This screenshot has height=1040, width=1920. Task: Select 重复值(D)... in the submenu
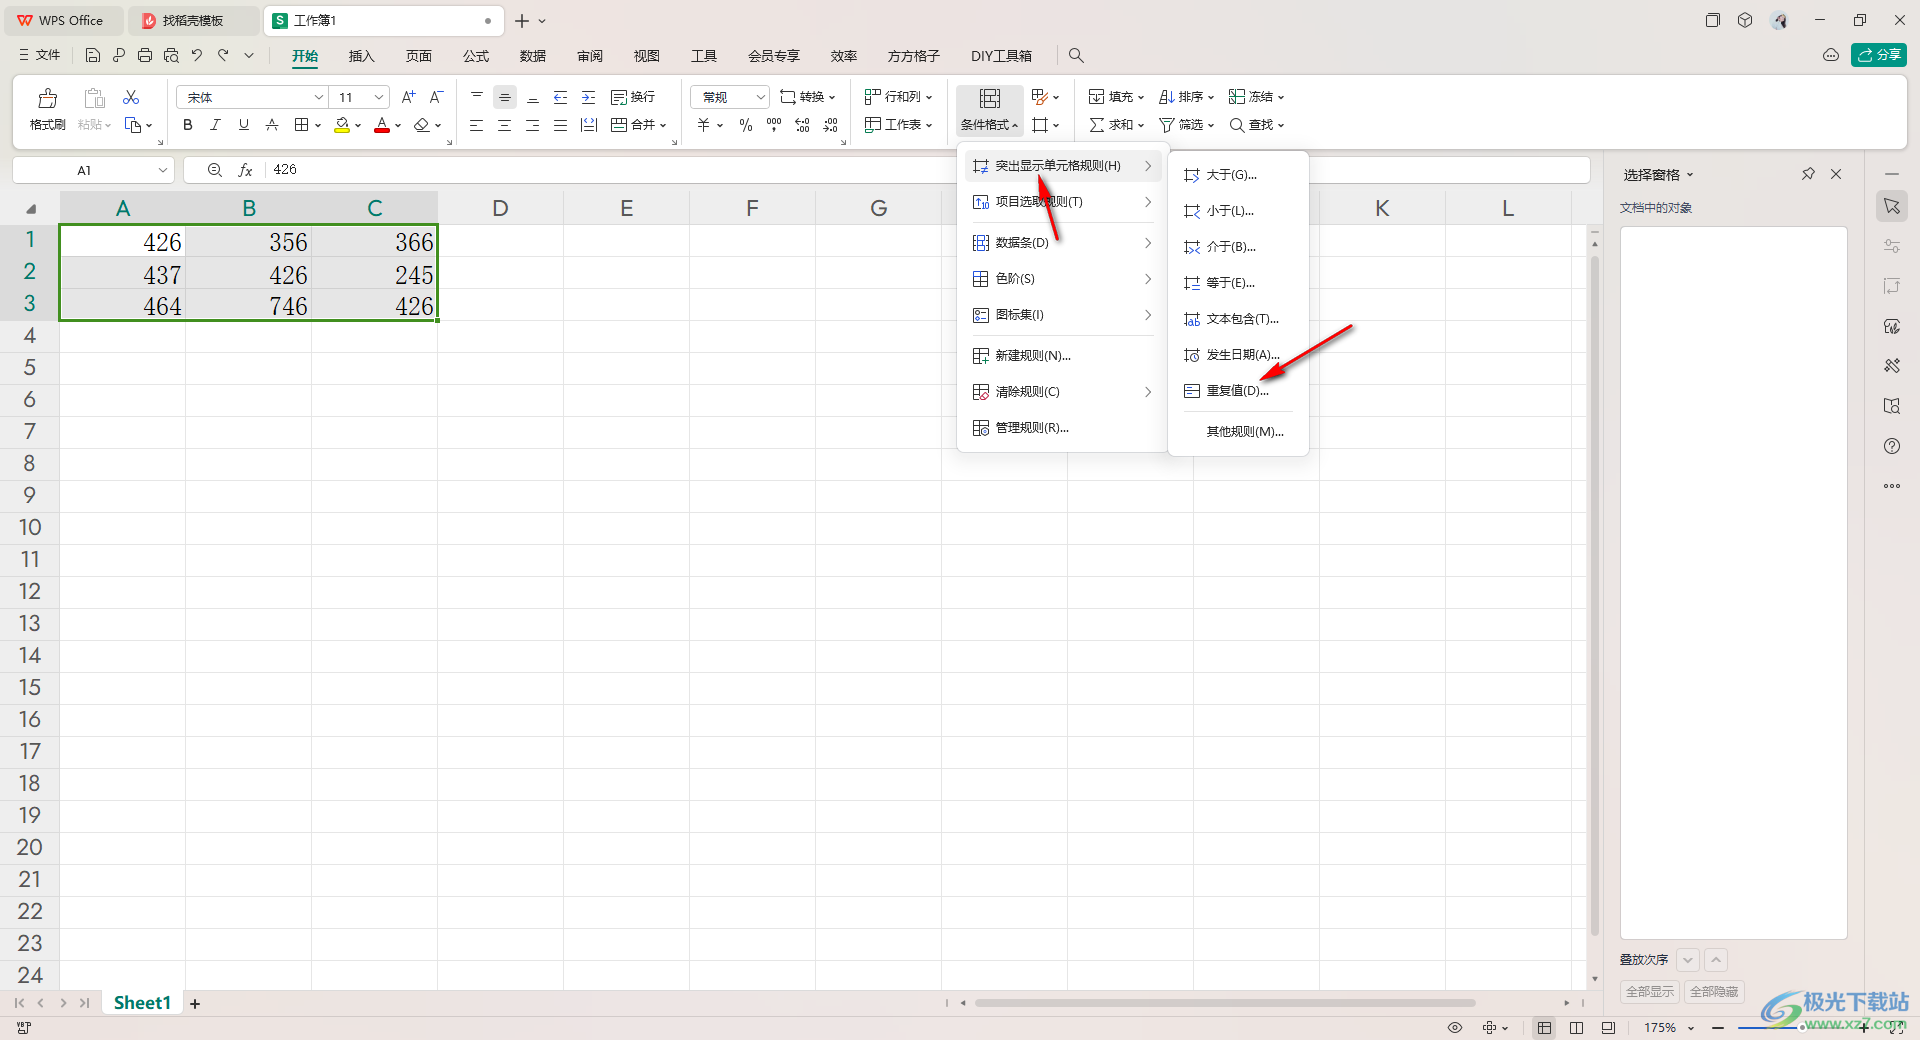point(1238,391)
